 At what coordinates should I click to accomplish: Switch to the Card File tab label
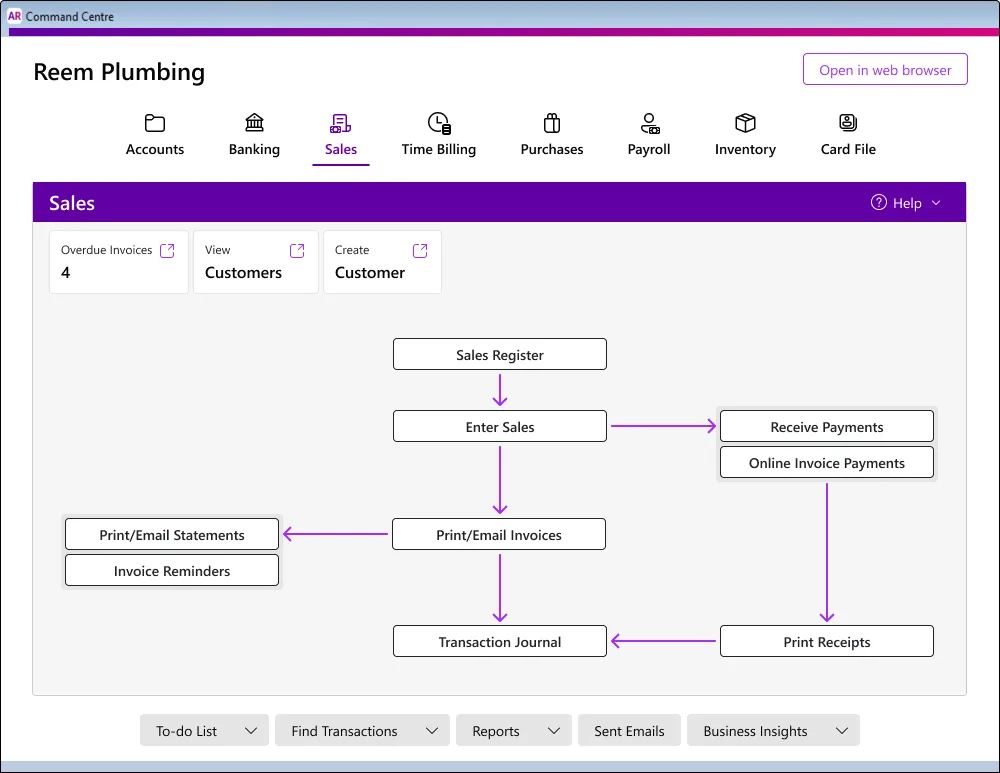click(848, 149)
